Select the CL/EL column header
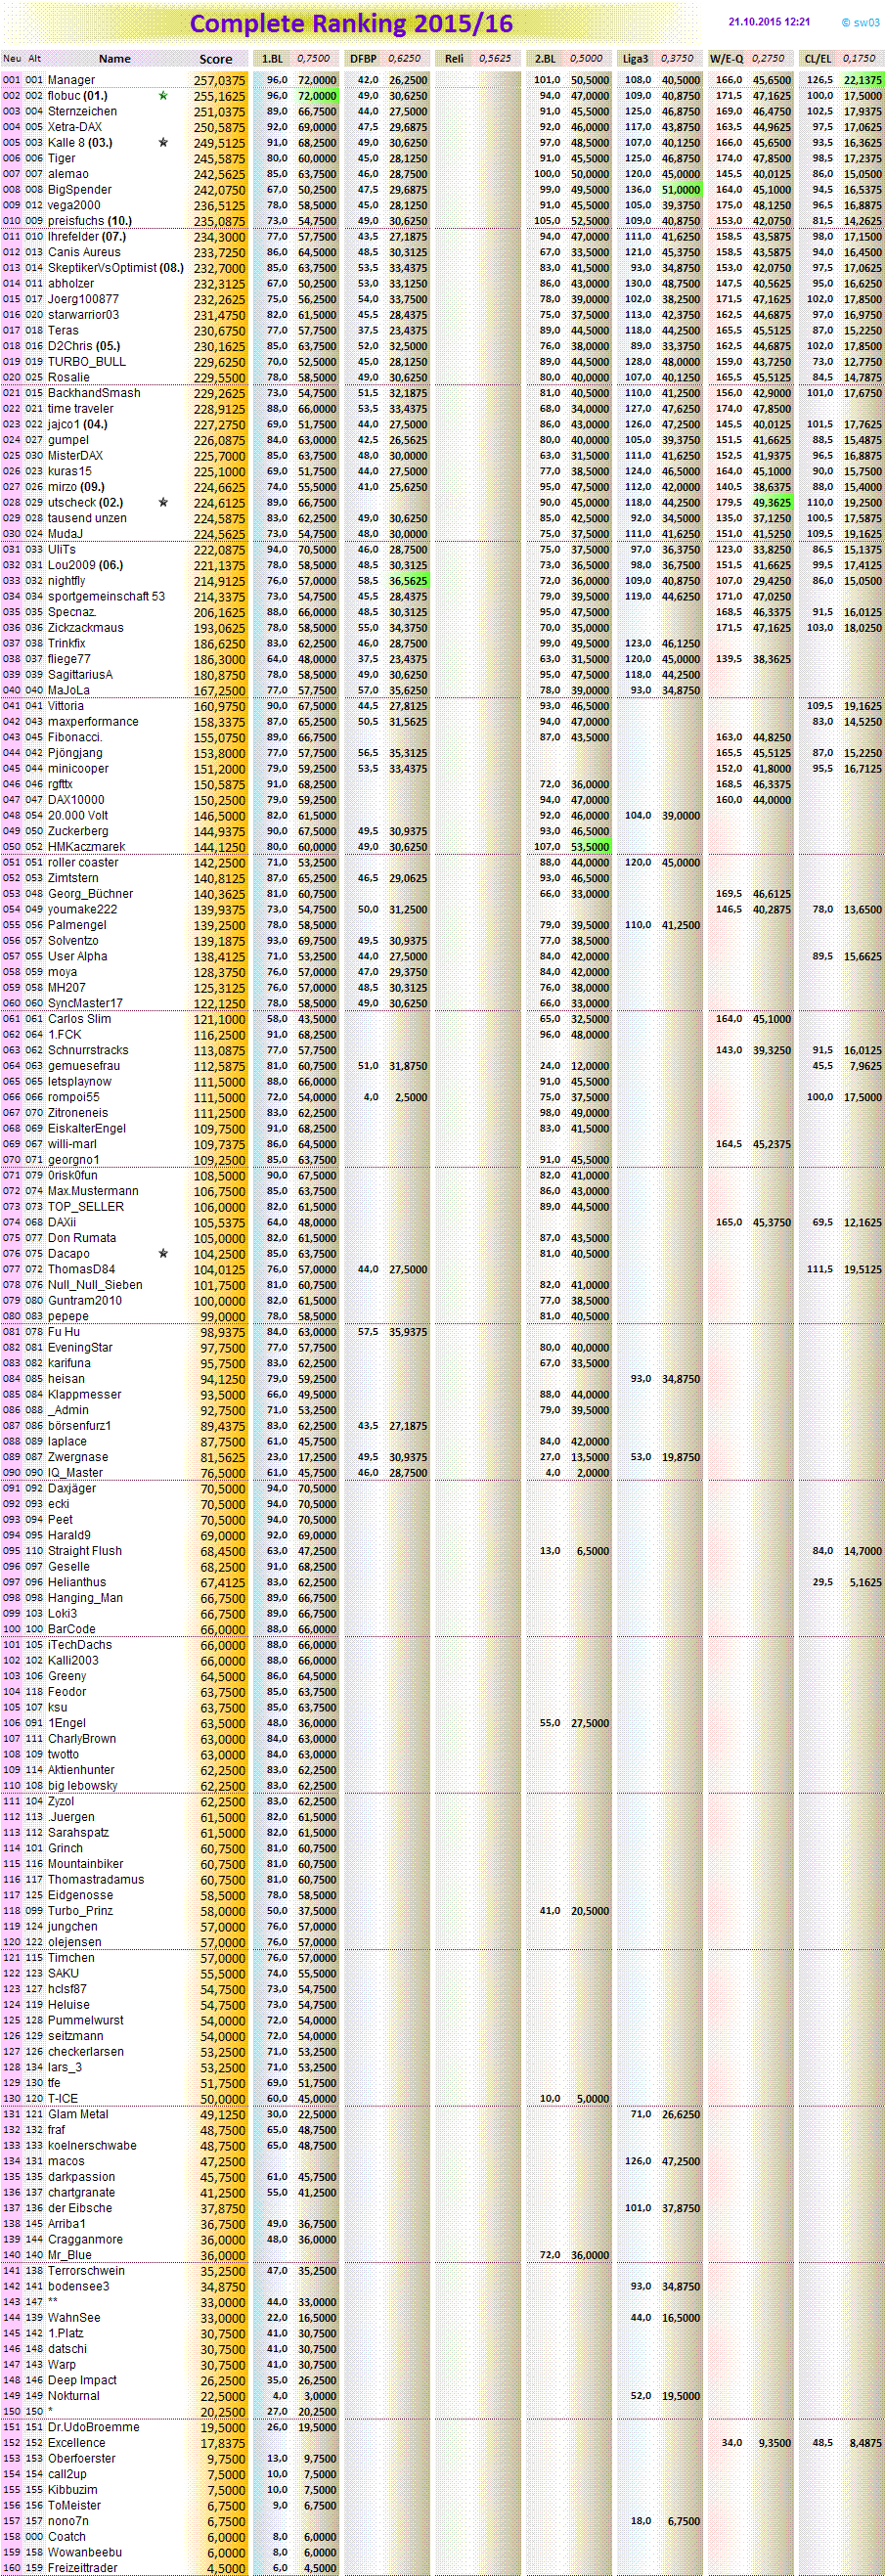This screenshot has width=885, height=2576. coord(818,59)
